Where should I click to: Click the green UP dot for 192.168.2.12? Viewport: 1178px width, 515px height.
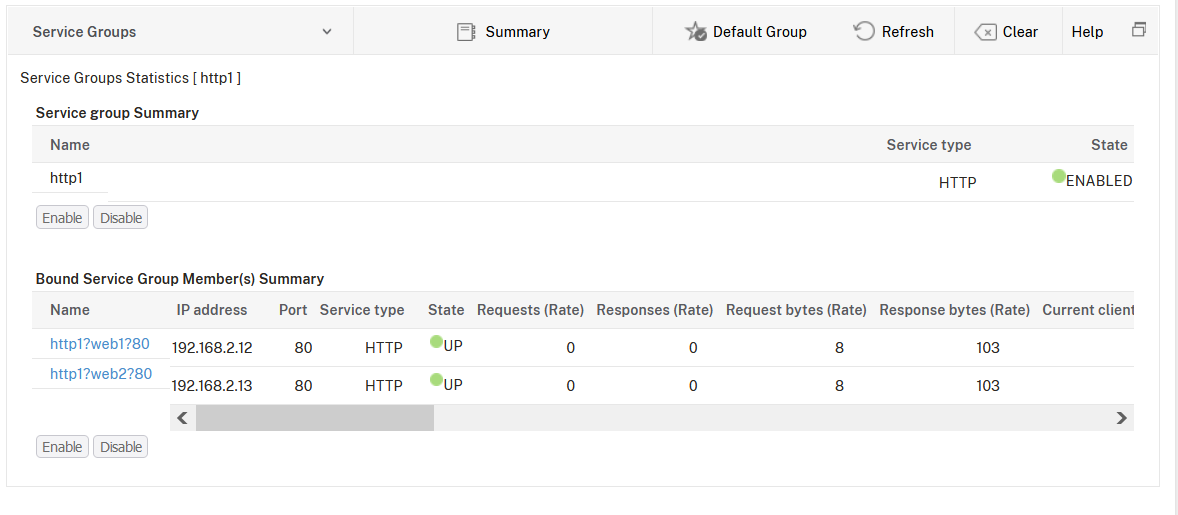pyautogui.click(x=436, y=342)
